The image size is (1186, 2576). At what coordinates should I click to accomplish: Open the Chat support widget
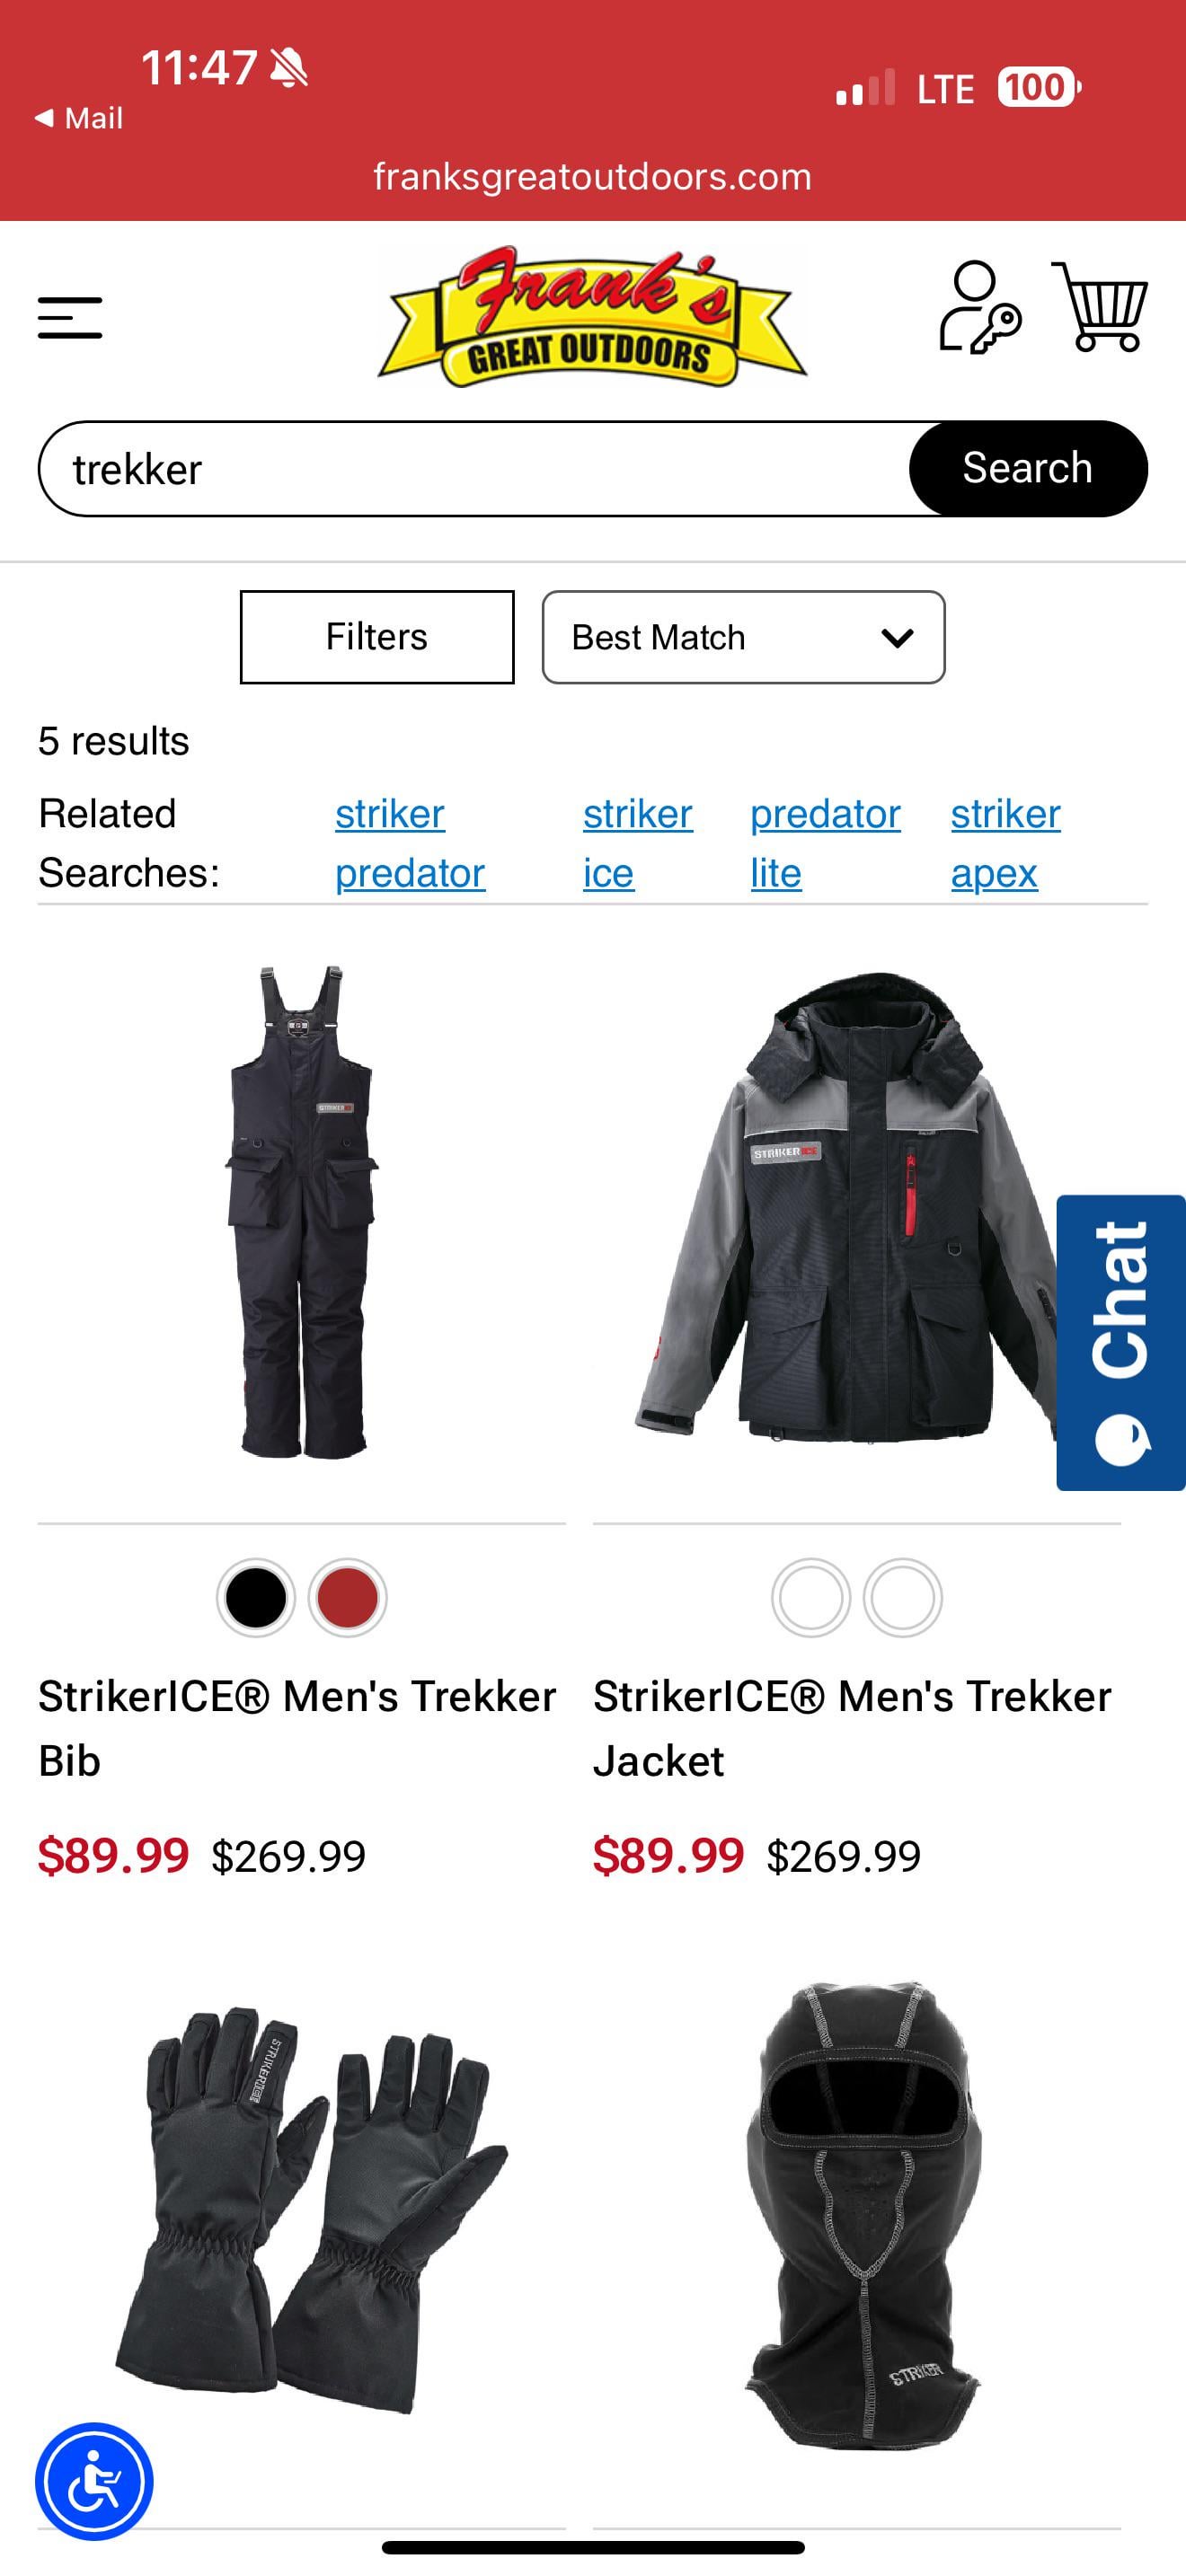pyautogui.click(x=1121, y=1342)
